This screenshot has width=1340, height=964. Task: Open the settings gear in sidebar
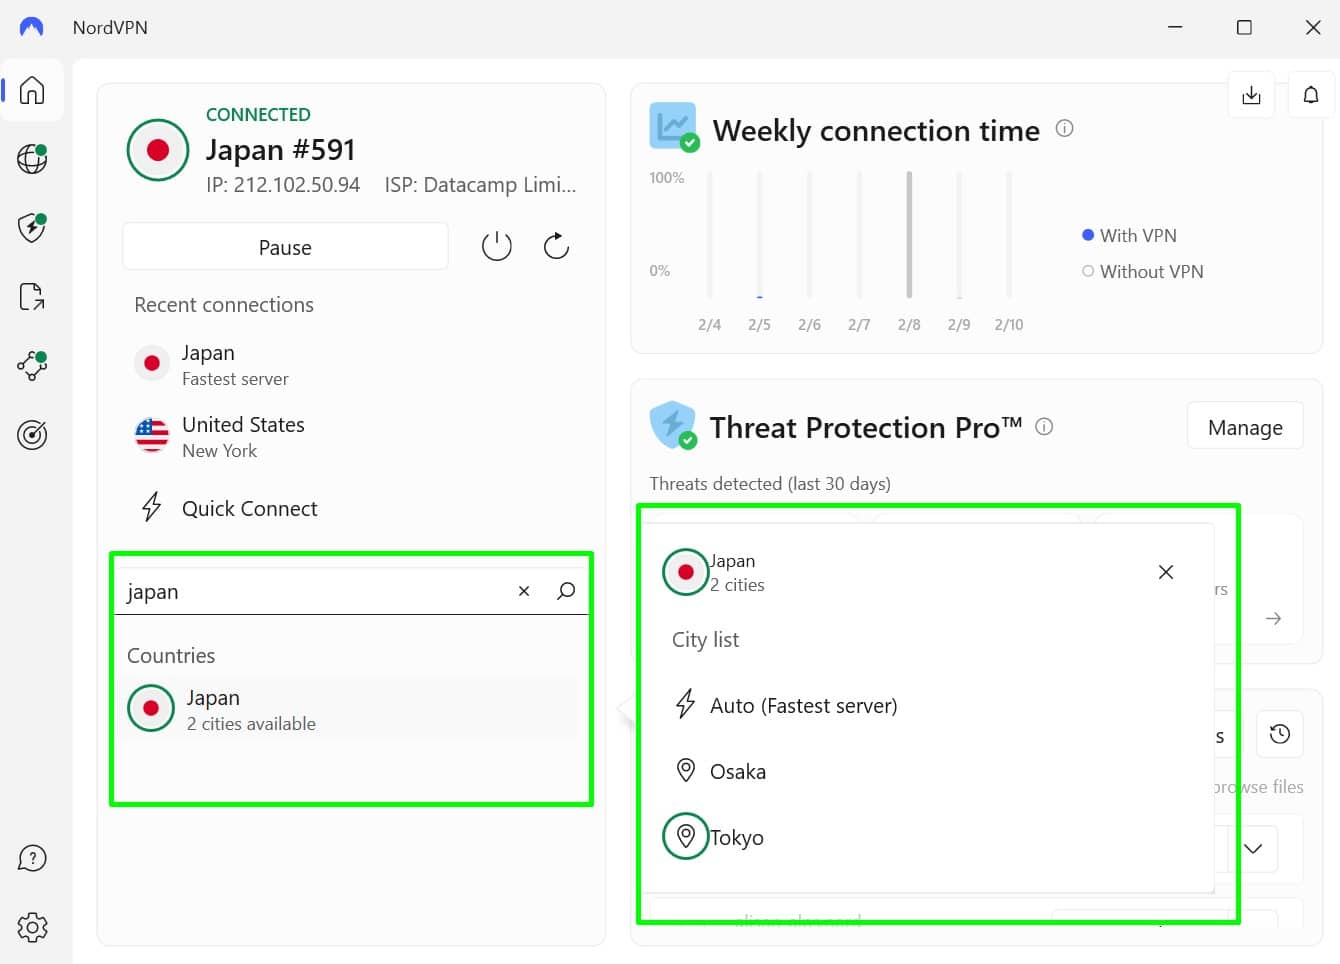point(32,927)
